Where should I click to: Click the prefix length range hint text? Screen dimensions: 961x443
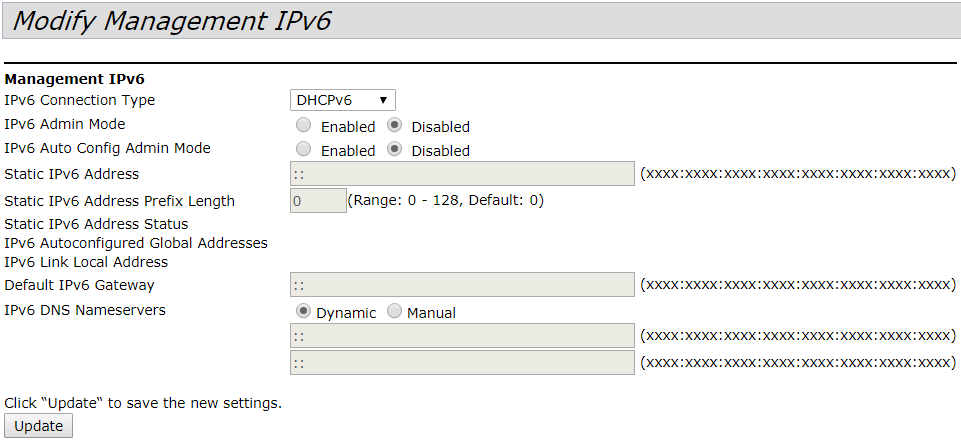[x=446, y=200]
